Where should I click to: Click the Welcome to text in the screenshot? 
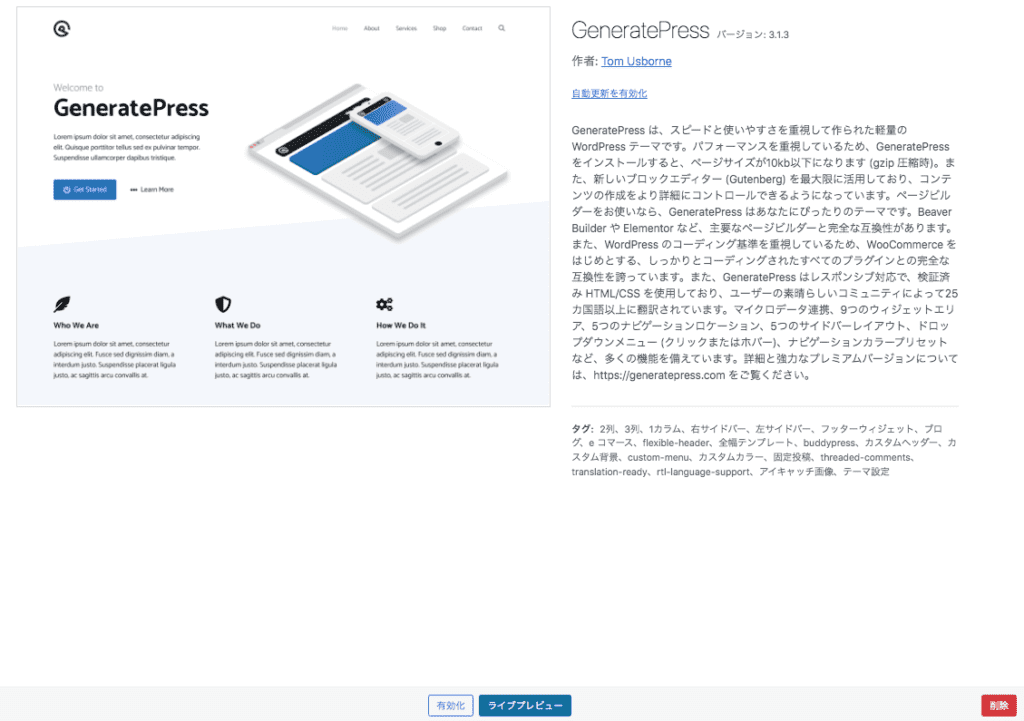click(x=78, y=88)
